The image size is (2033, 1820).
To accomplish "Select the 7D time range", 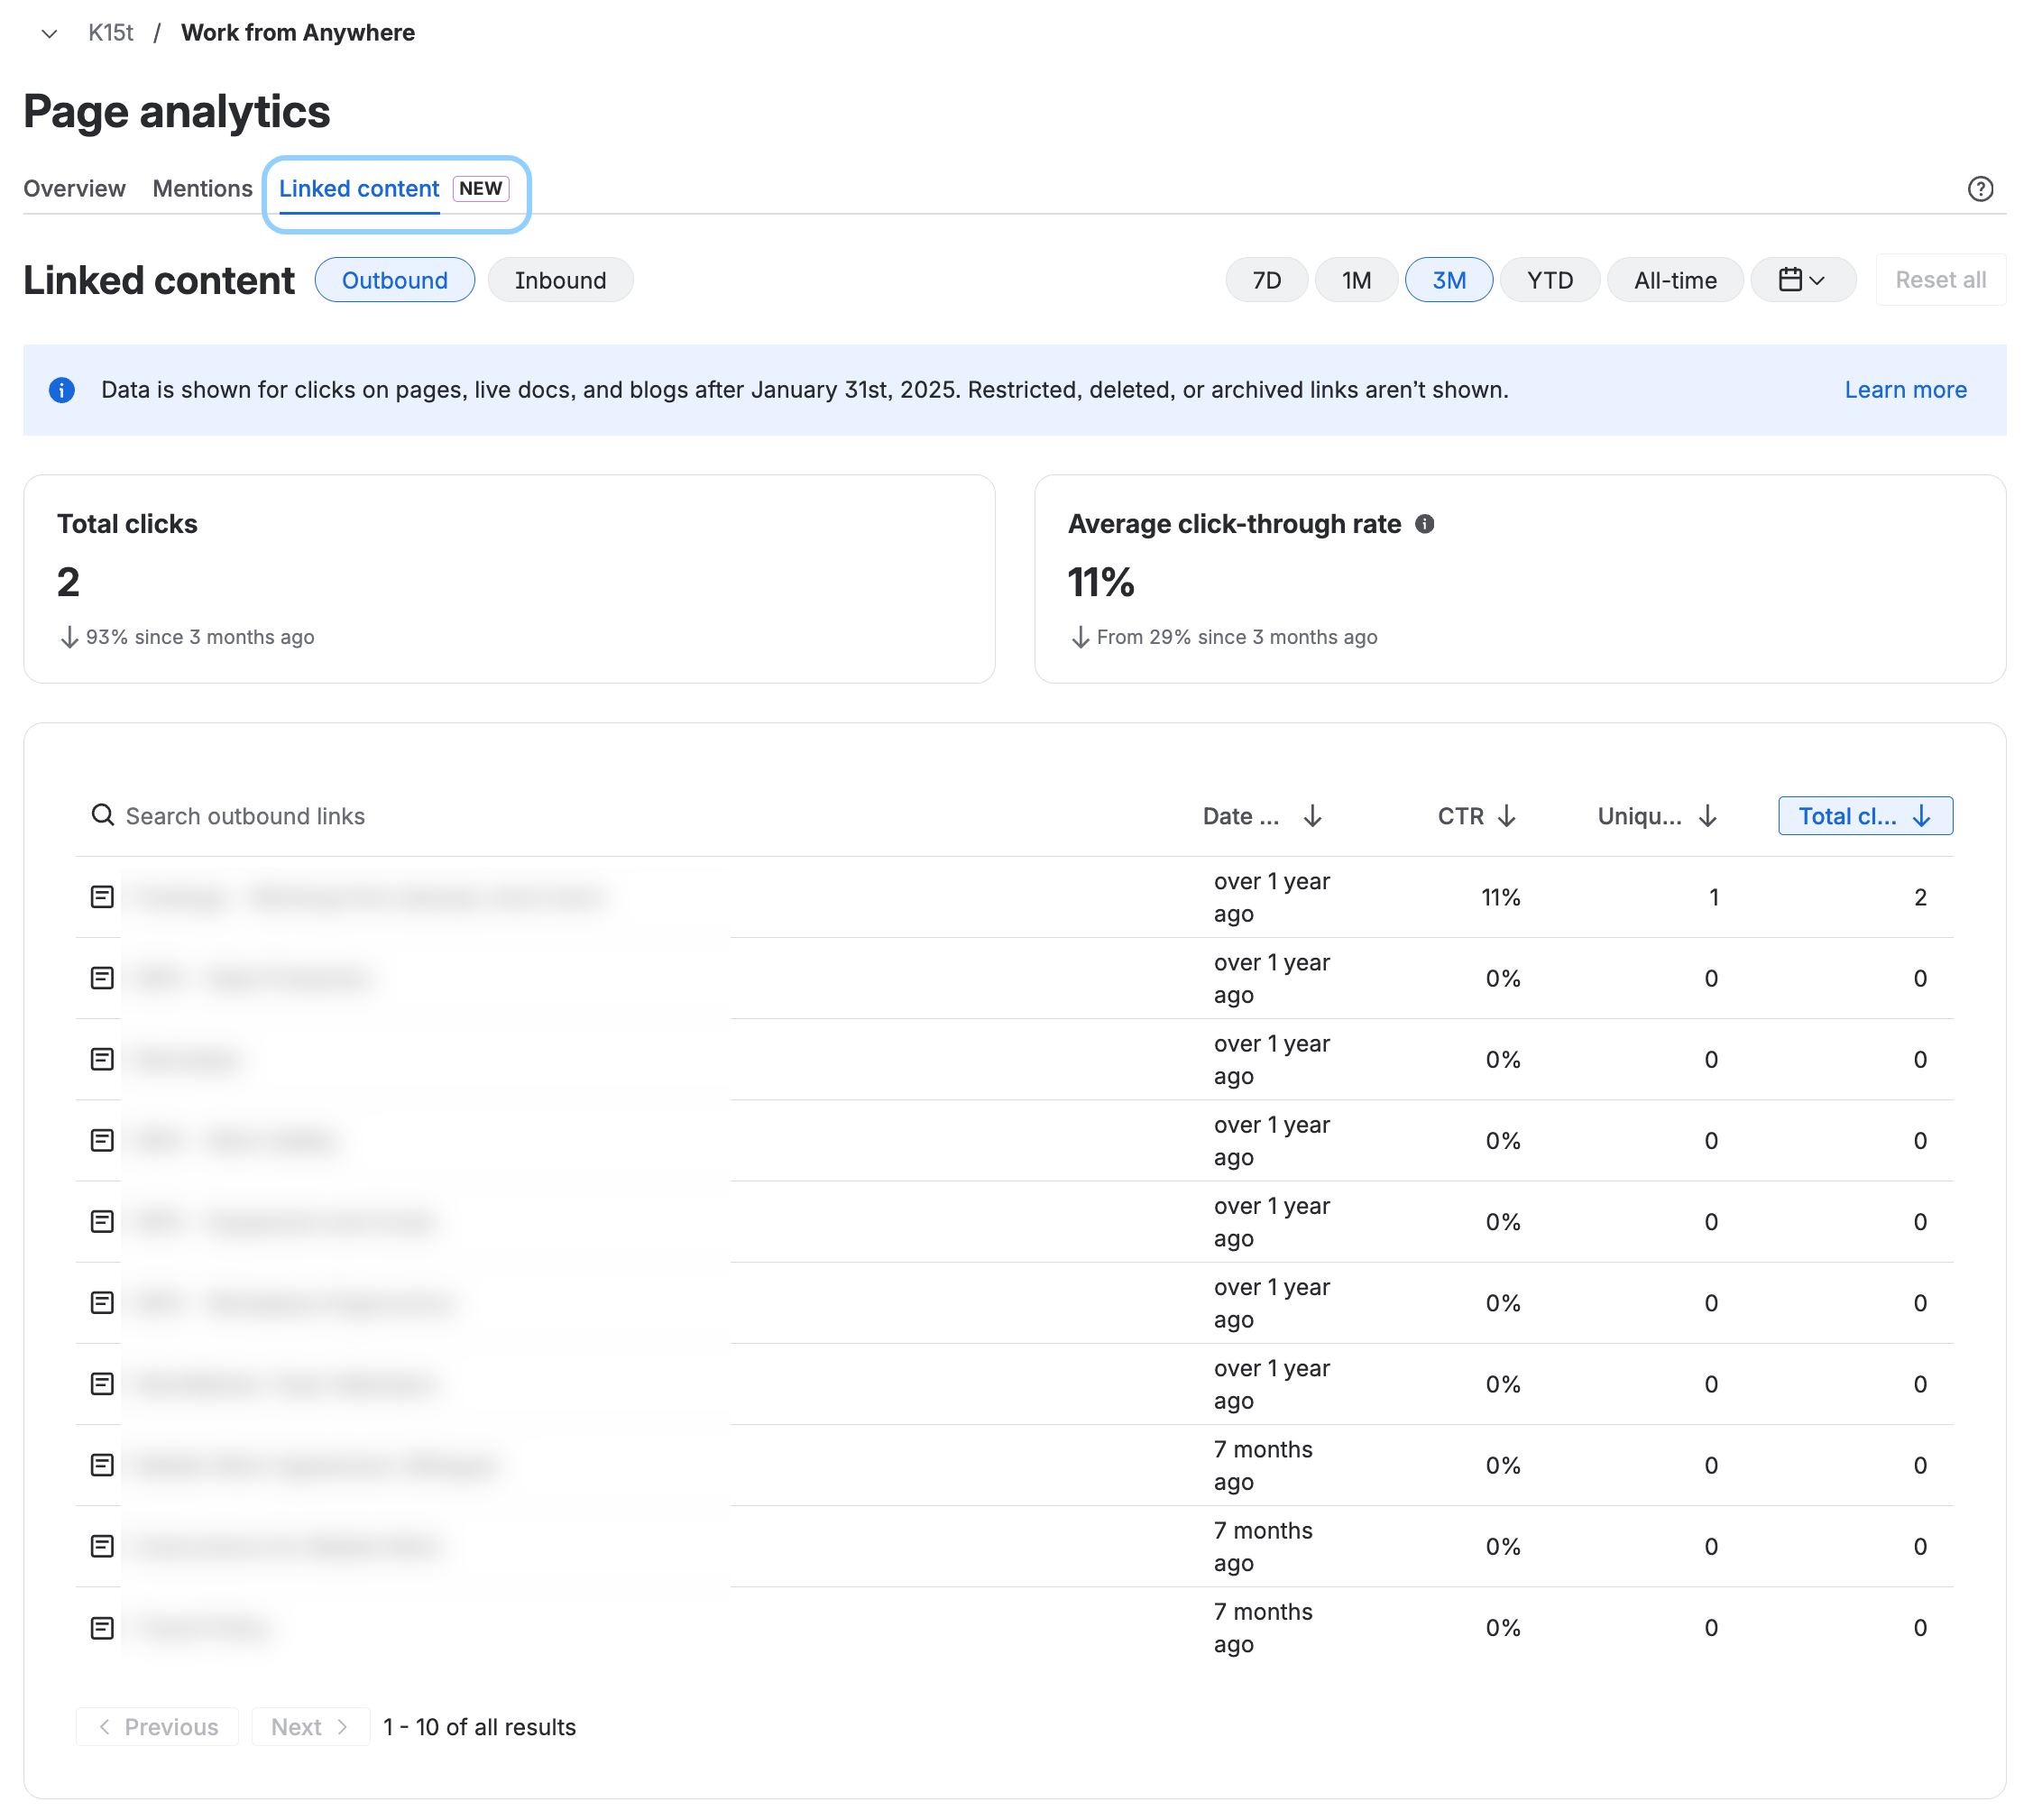I will click(1266, 280).
